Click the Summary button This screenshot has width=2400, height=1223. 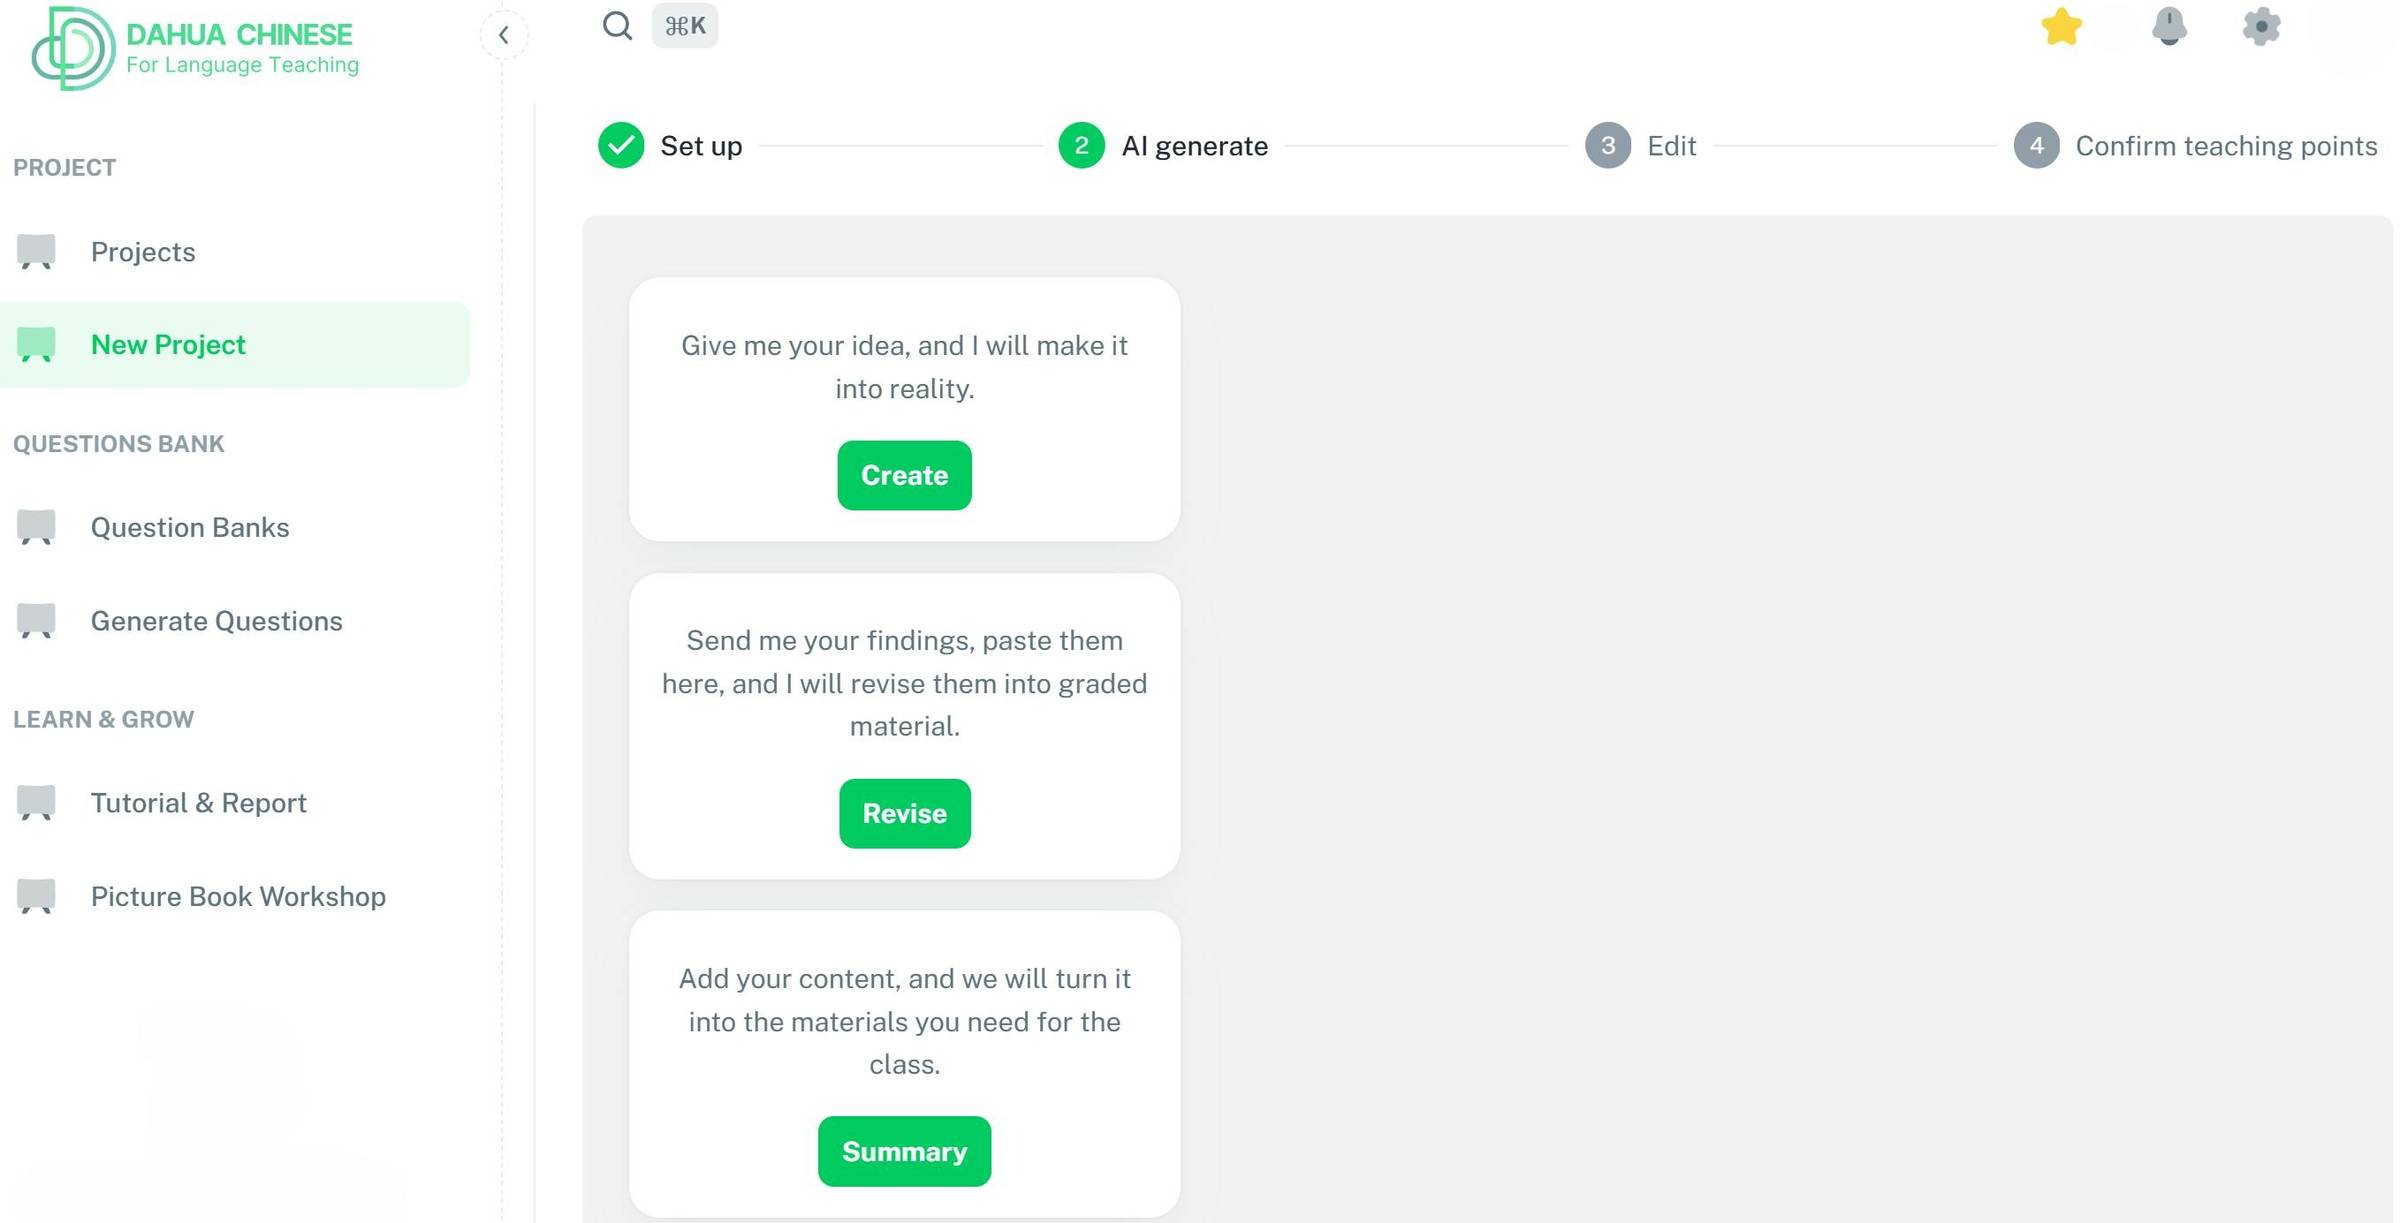[904, 1152]
